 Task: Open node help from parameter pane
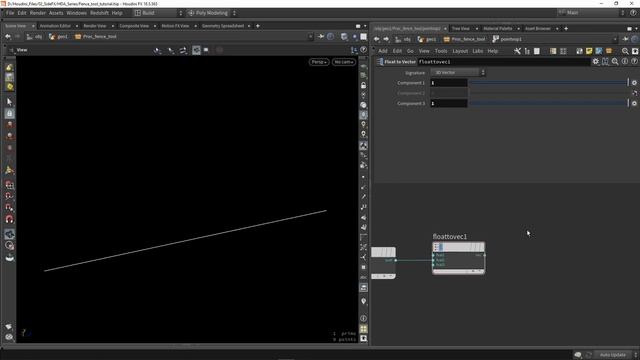pyautogui.click(x=634, y=62)
